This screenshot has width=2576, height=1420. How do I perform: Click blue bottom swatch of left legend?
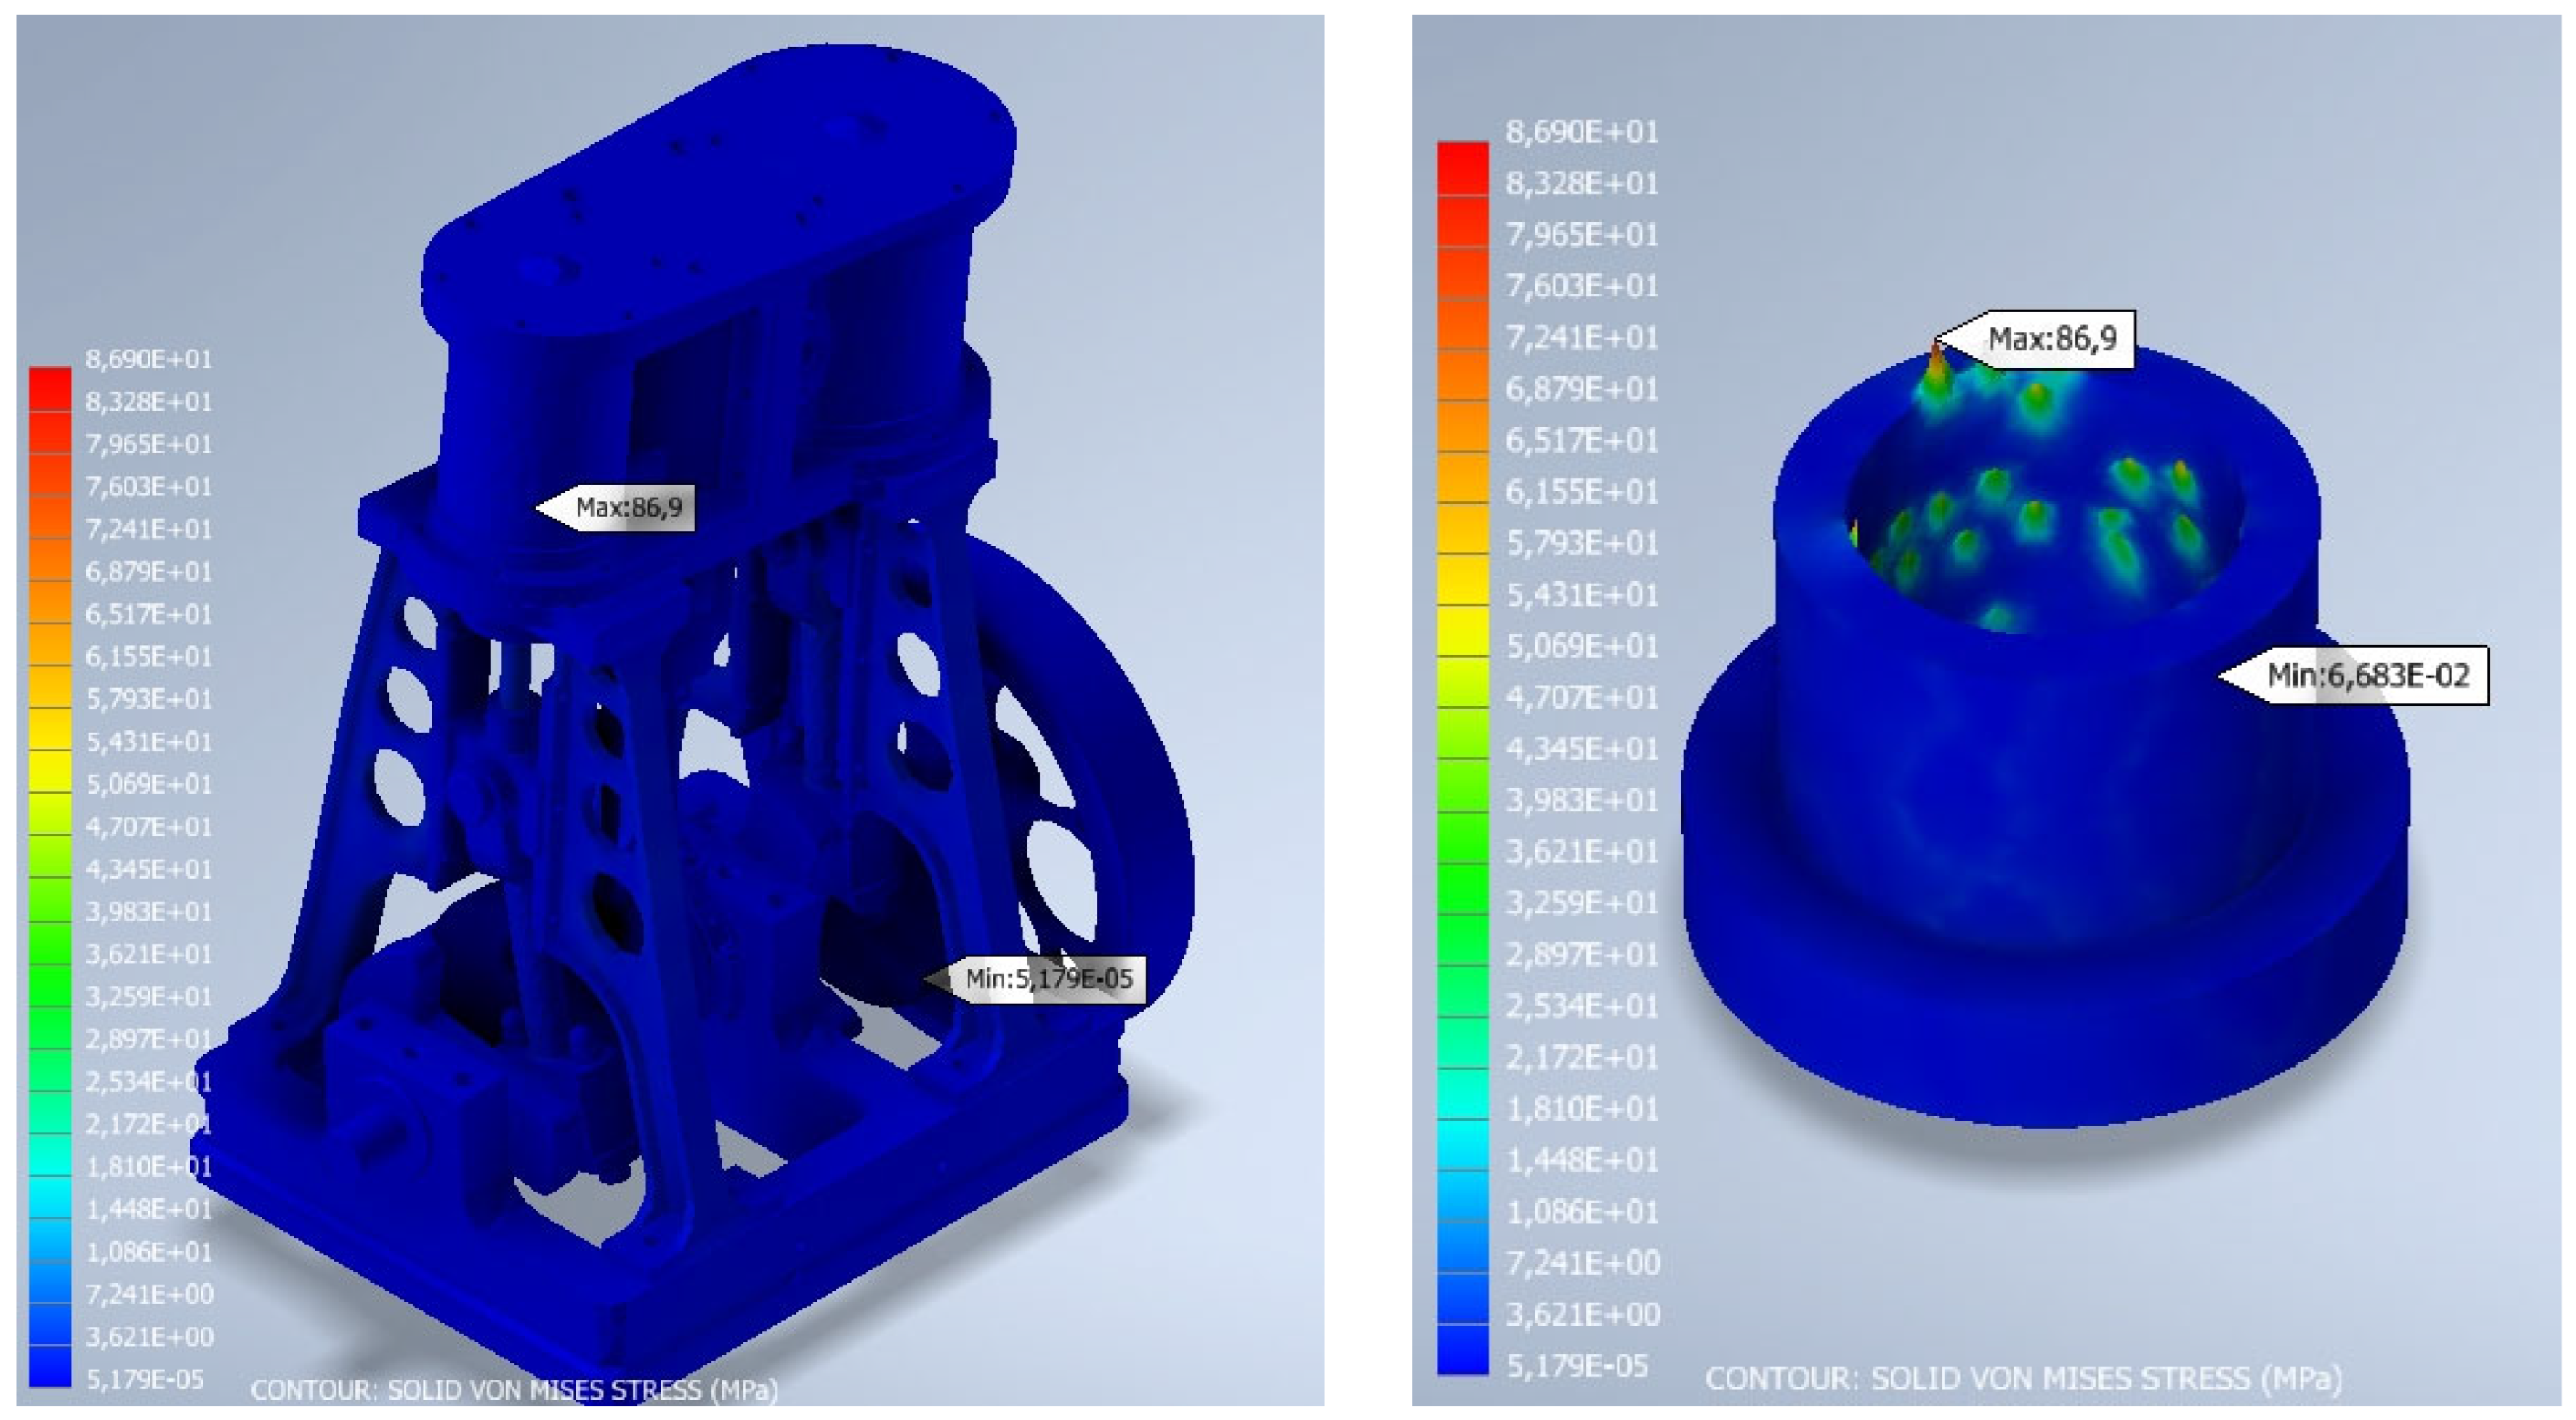pos(50,1366)
